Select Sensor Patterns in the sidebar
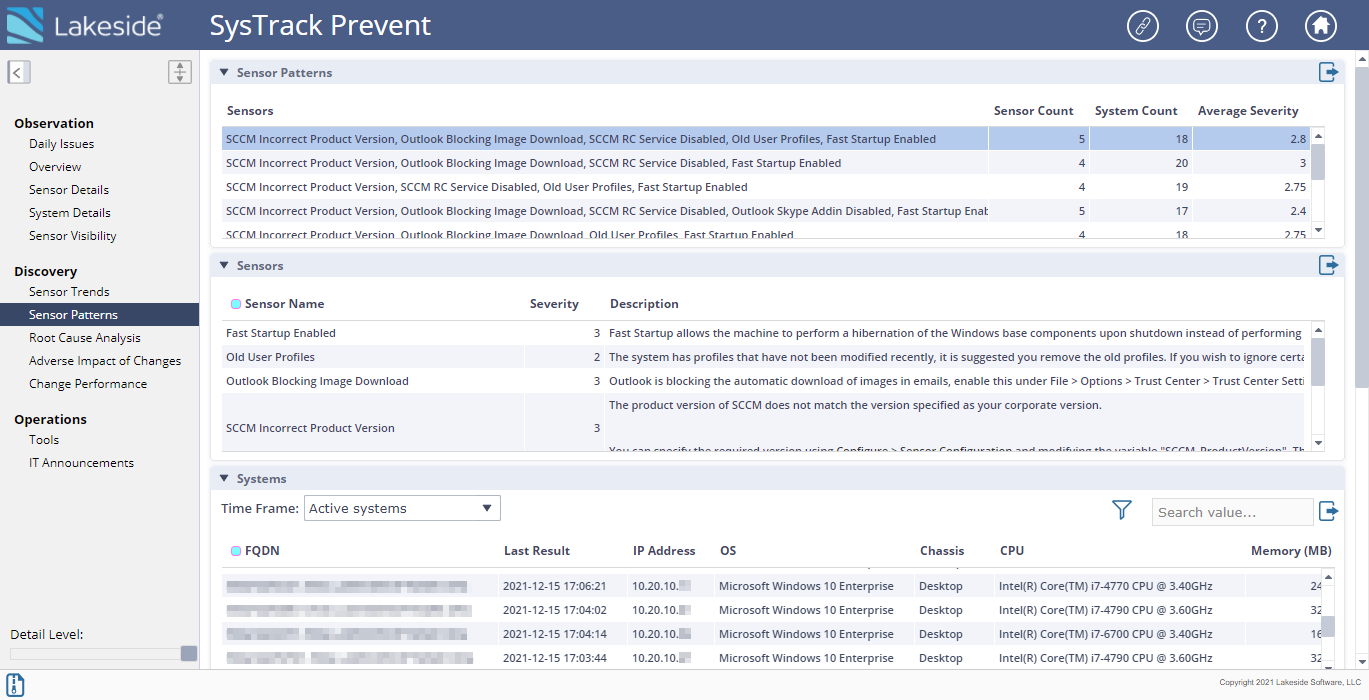 pyautogui.click(x=100, y=315)
